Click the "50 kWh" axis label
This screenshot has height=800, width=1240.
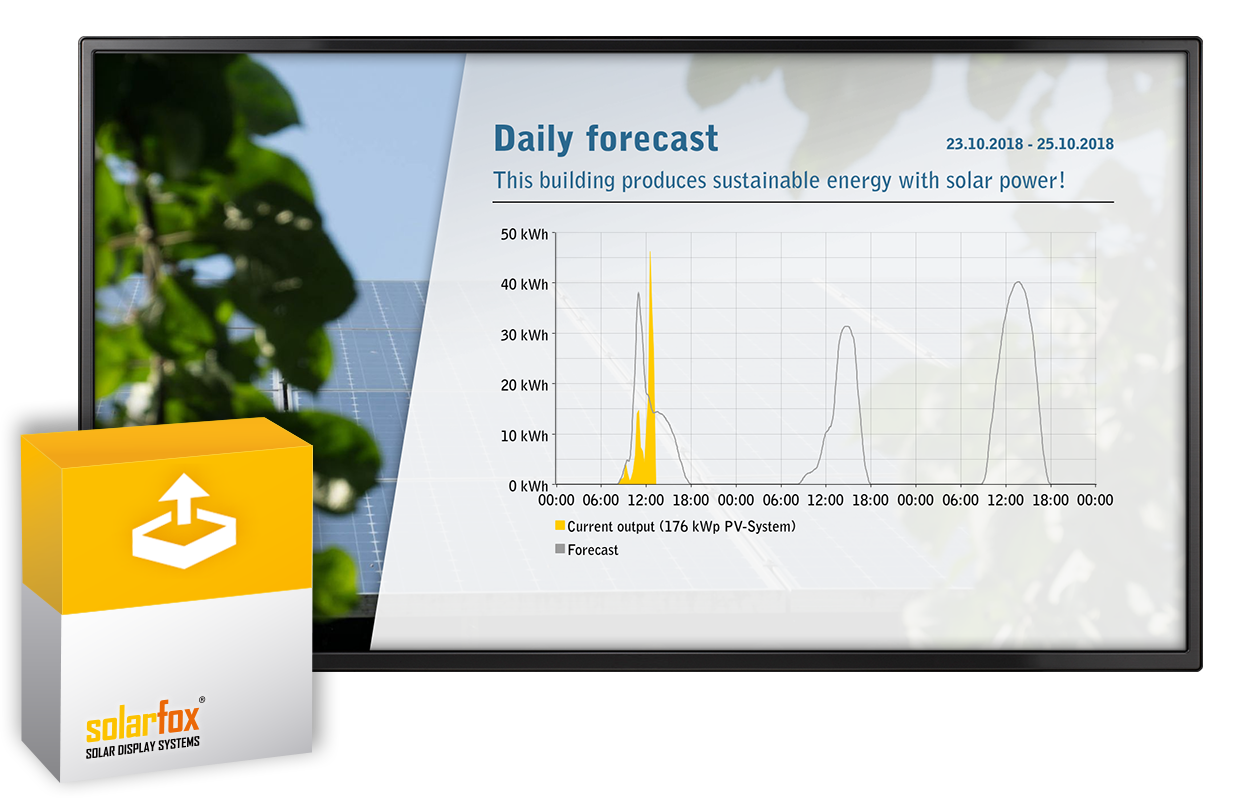[523, 234]
